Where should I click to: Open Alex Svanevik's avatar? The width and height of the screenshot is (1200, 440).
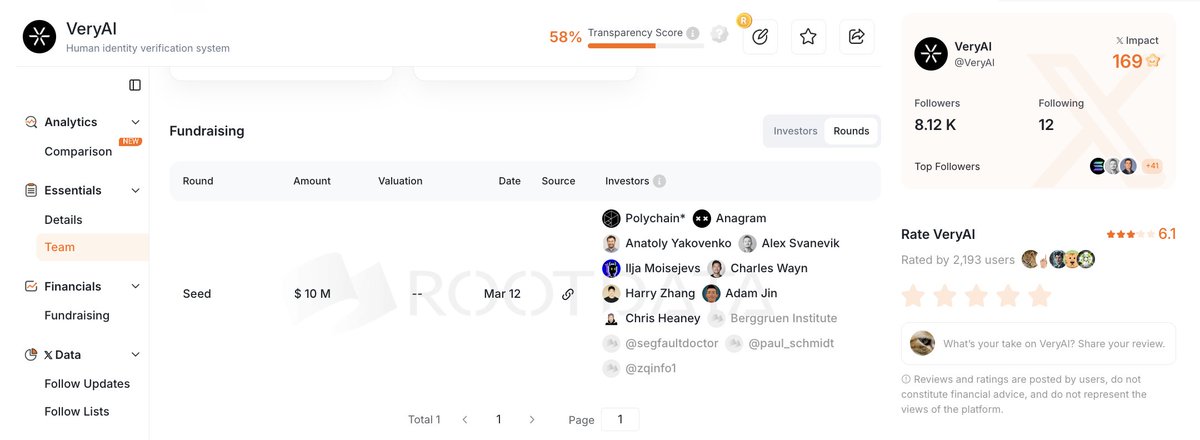[x=748, y=243]
